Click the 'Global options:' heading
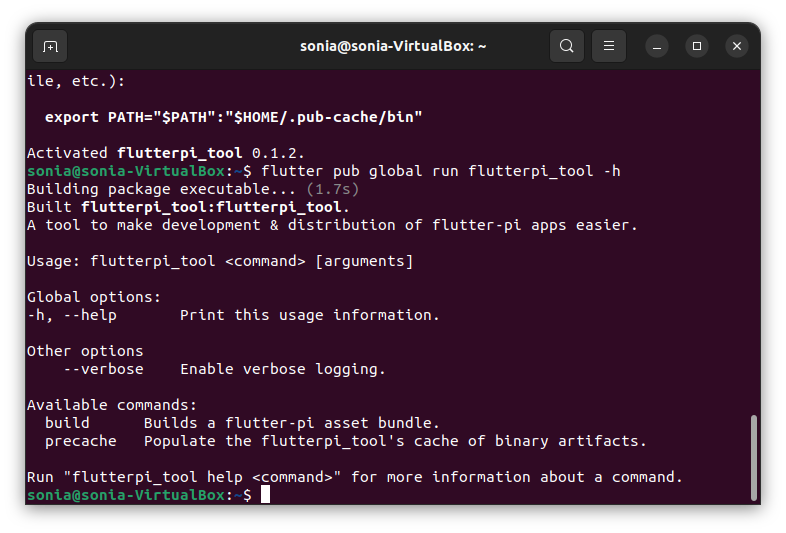Viewport: 786px width, 533px height. (x=94, y=297)
